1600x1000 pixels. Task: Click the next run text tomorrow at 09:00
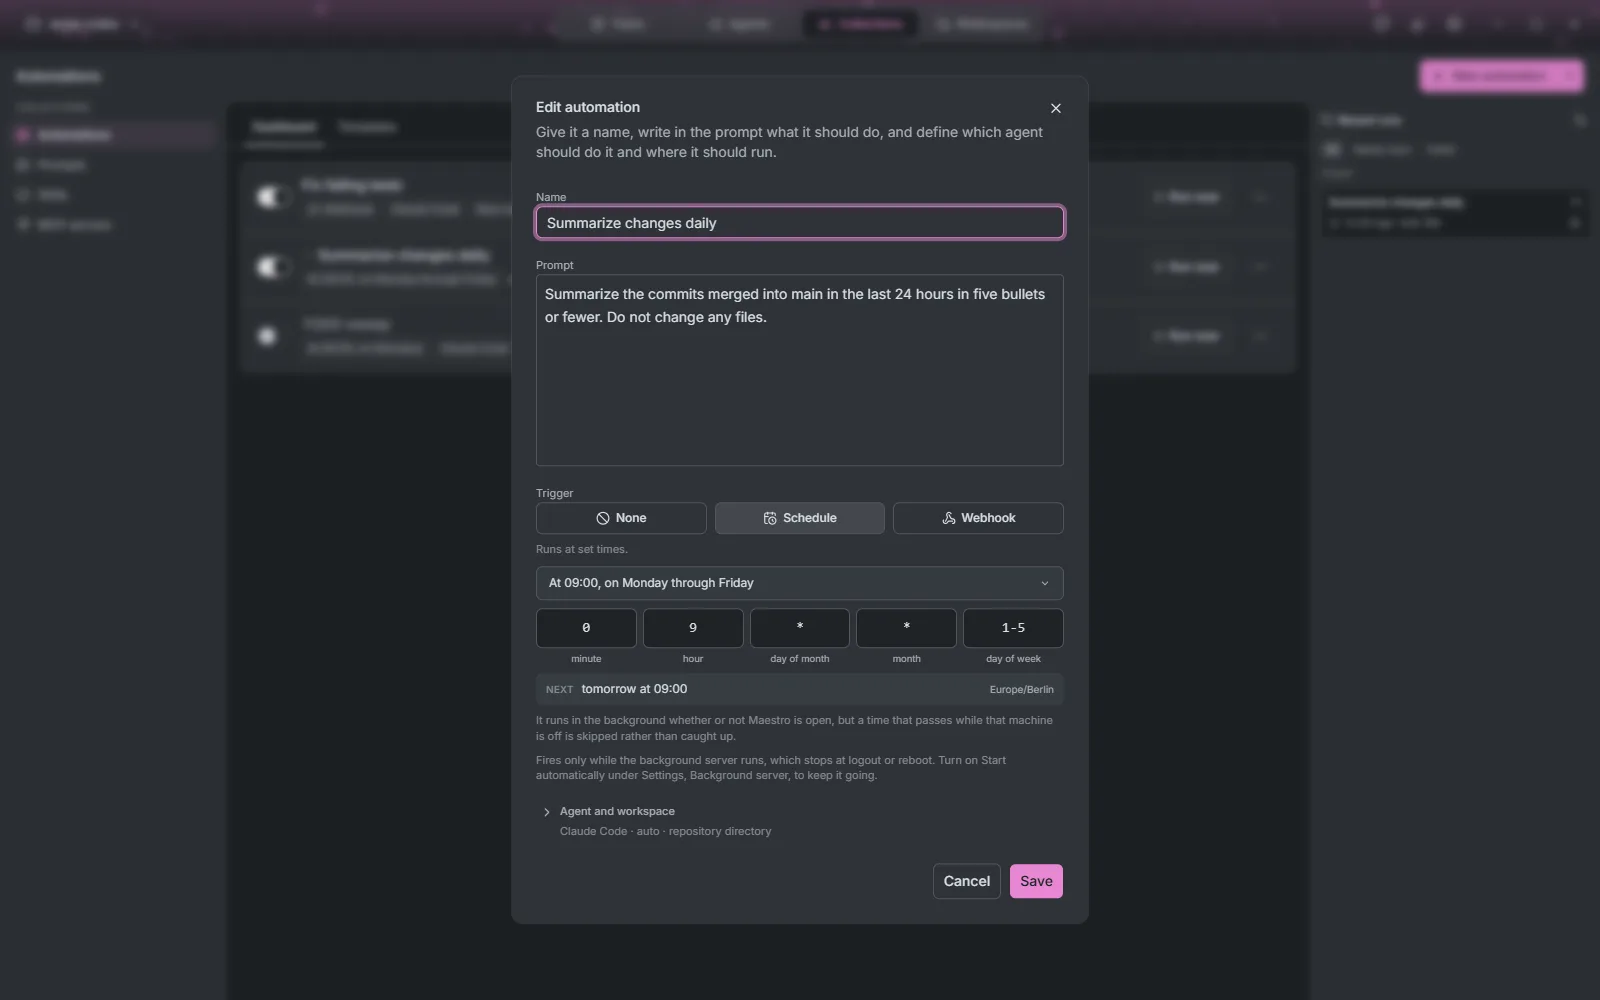coord(634,689)
